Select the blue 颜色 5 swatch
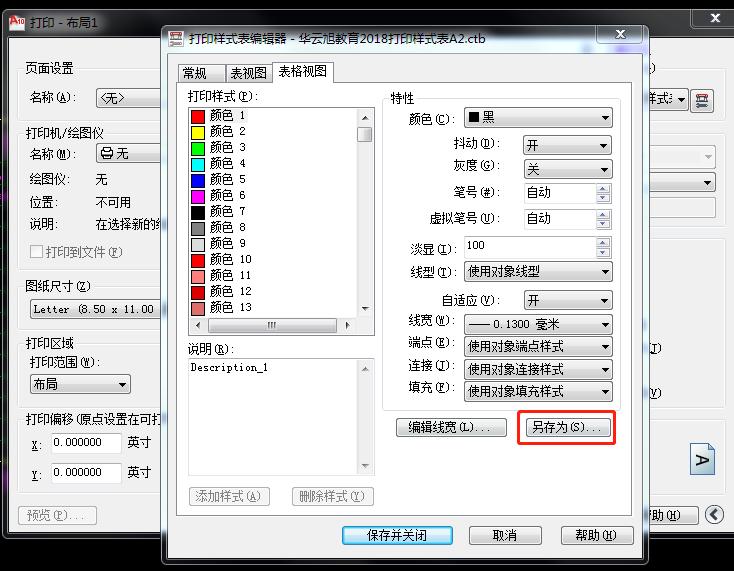Screen dimensions: 734x571 (198, 180)
